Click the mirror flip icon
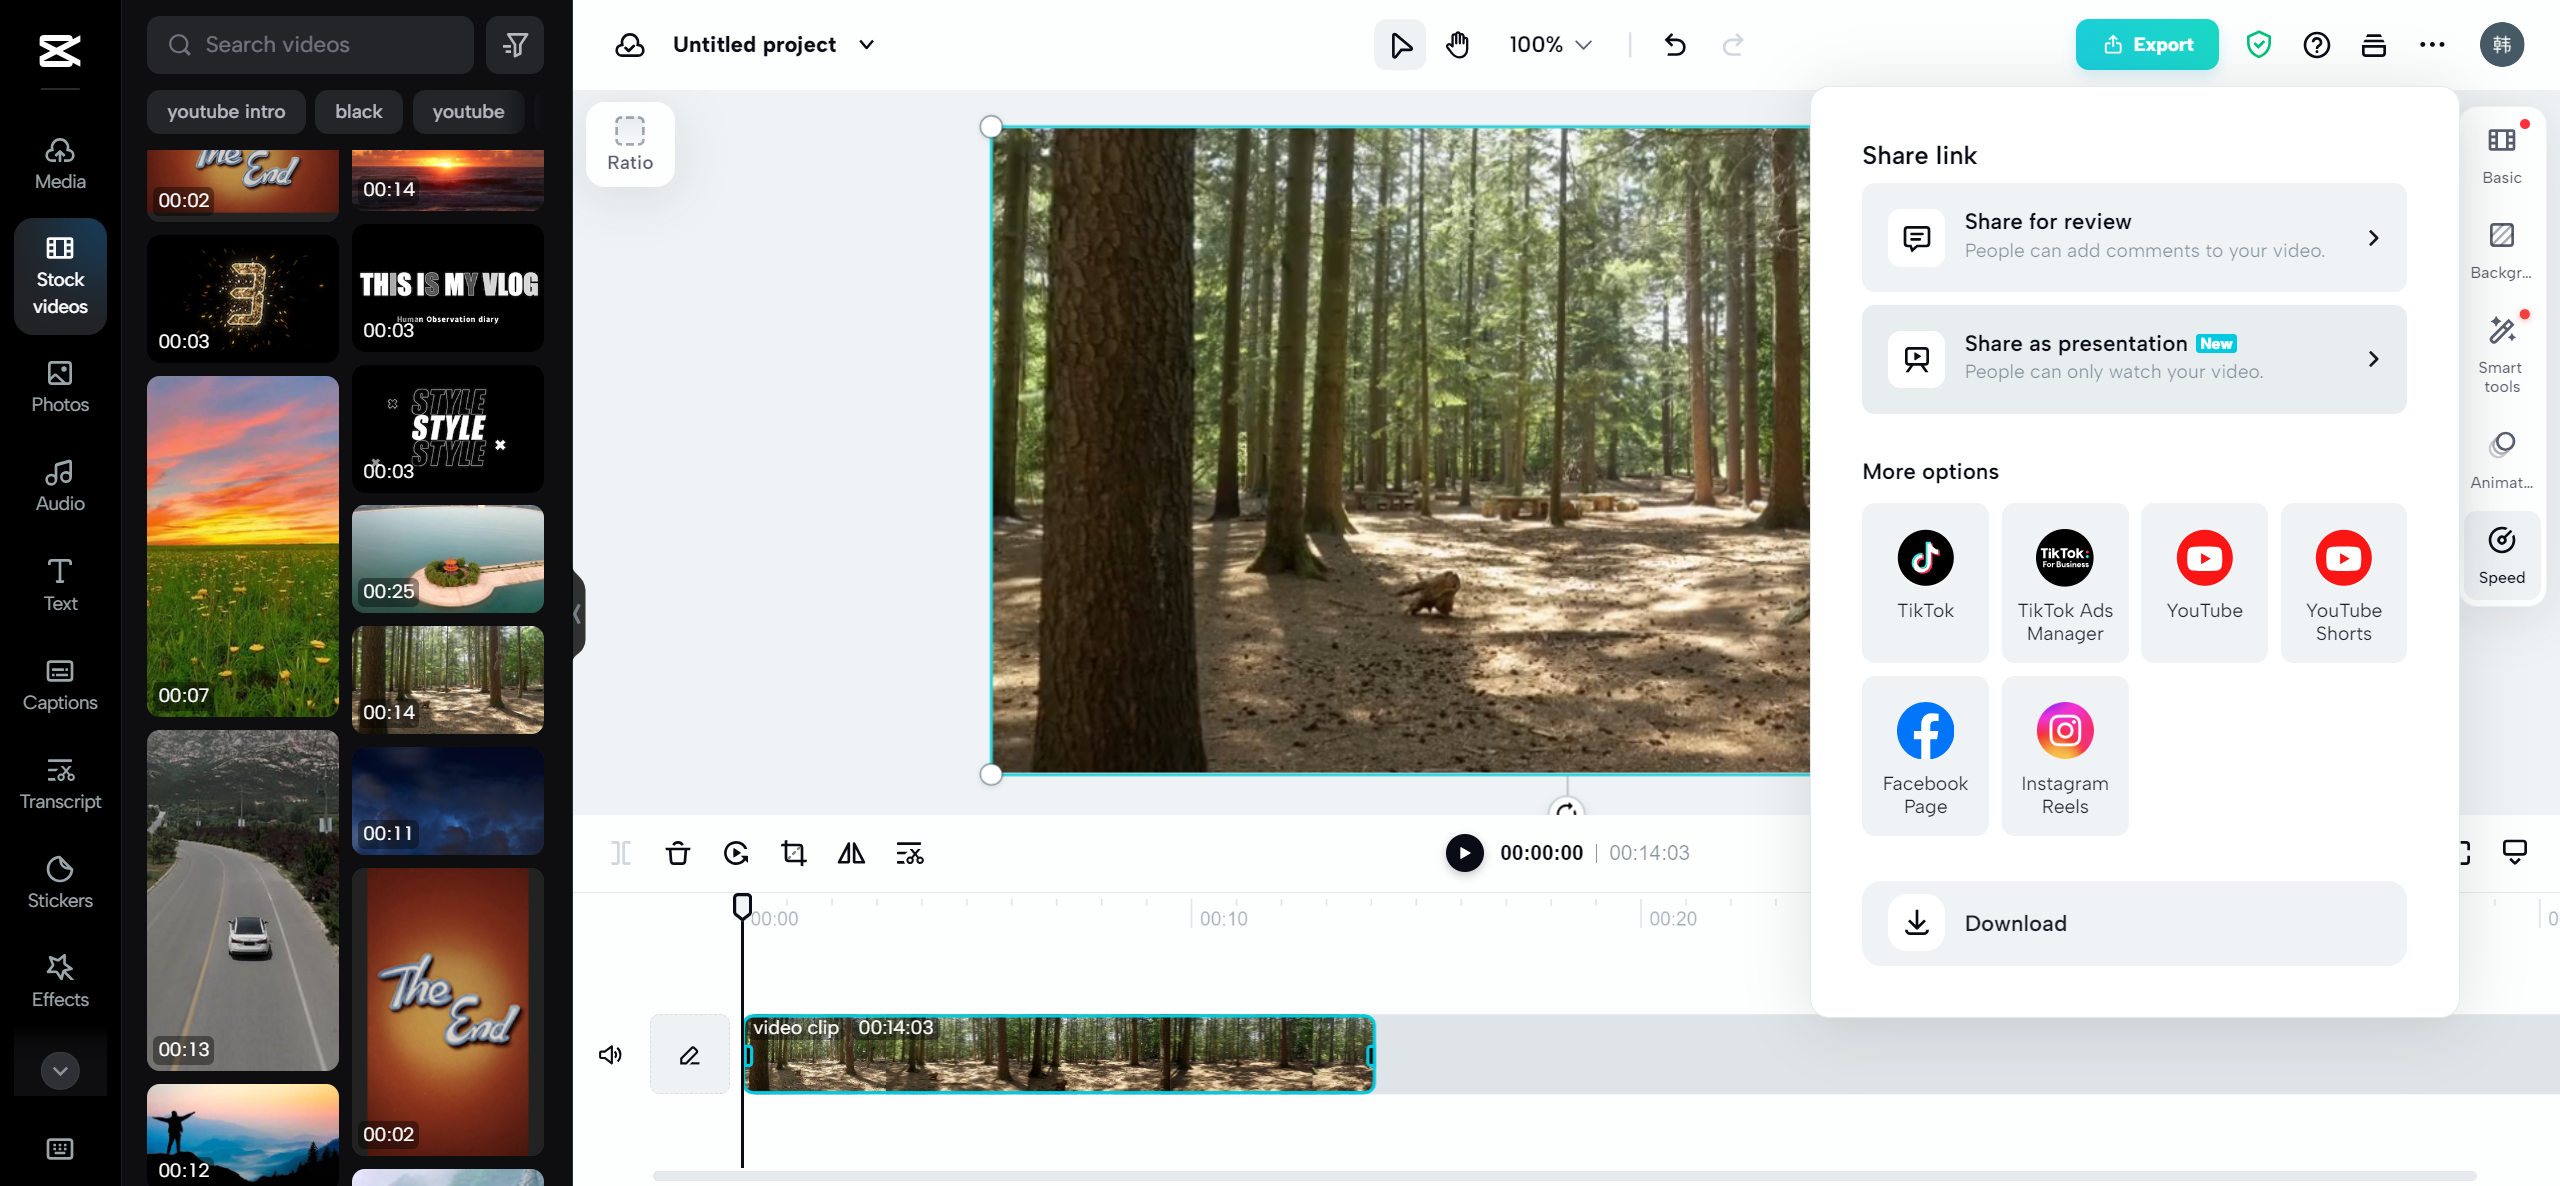Viewport: 2560px width, 1186px height. pyautogui.click(x=851, y=853)
